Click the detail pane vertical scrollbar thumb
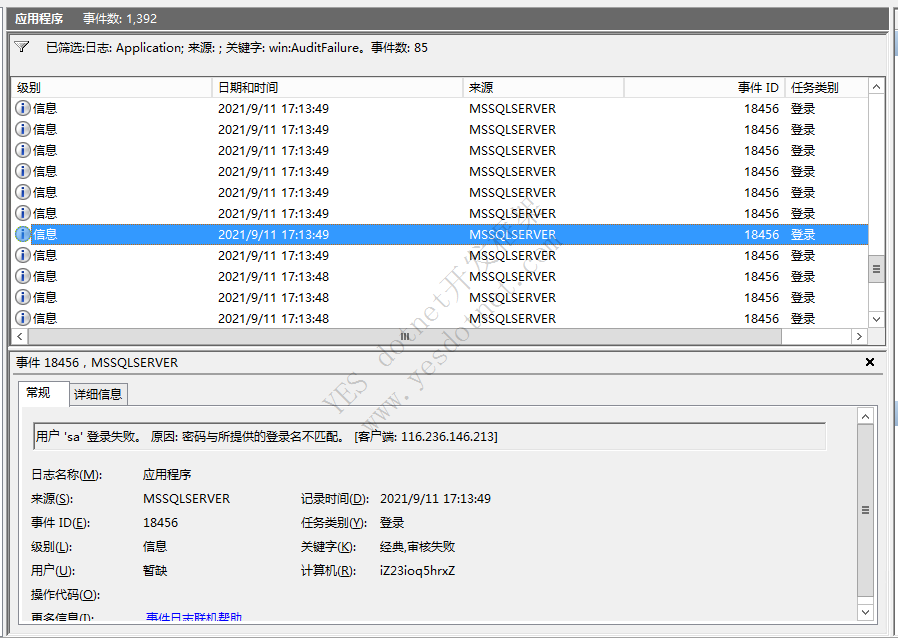 [x=865, y=510]
